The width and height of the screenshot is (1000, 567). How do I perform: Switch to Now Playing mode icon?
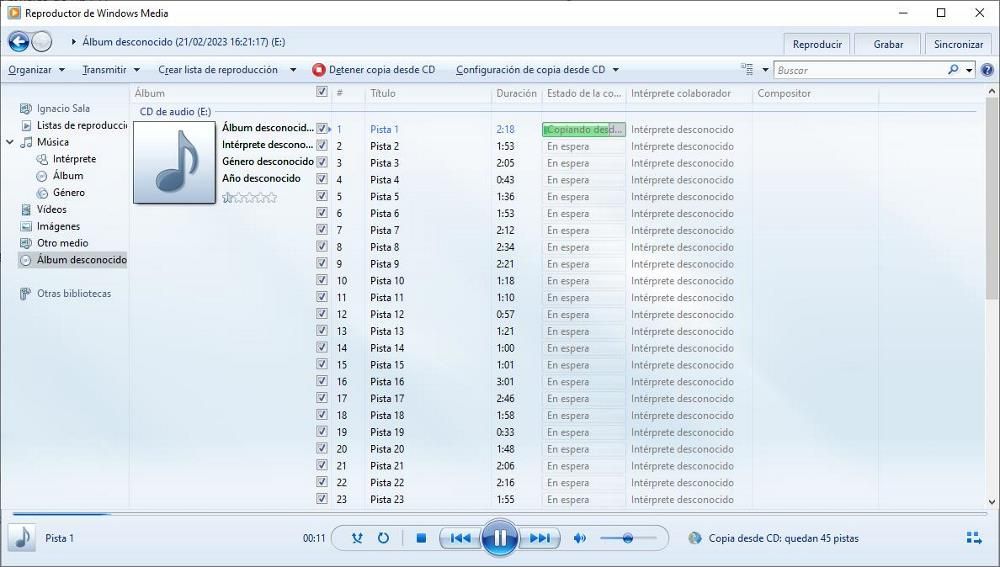tap(974, 538)
